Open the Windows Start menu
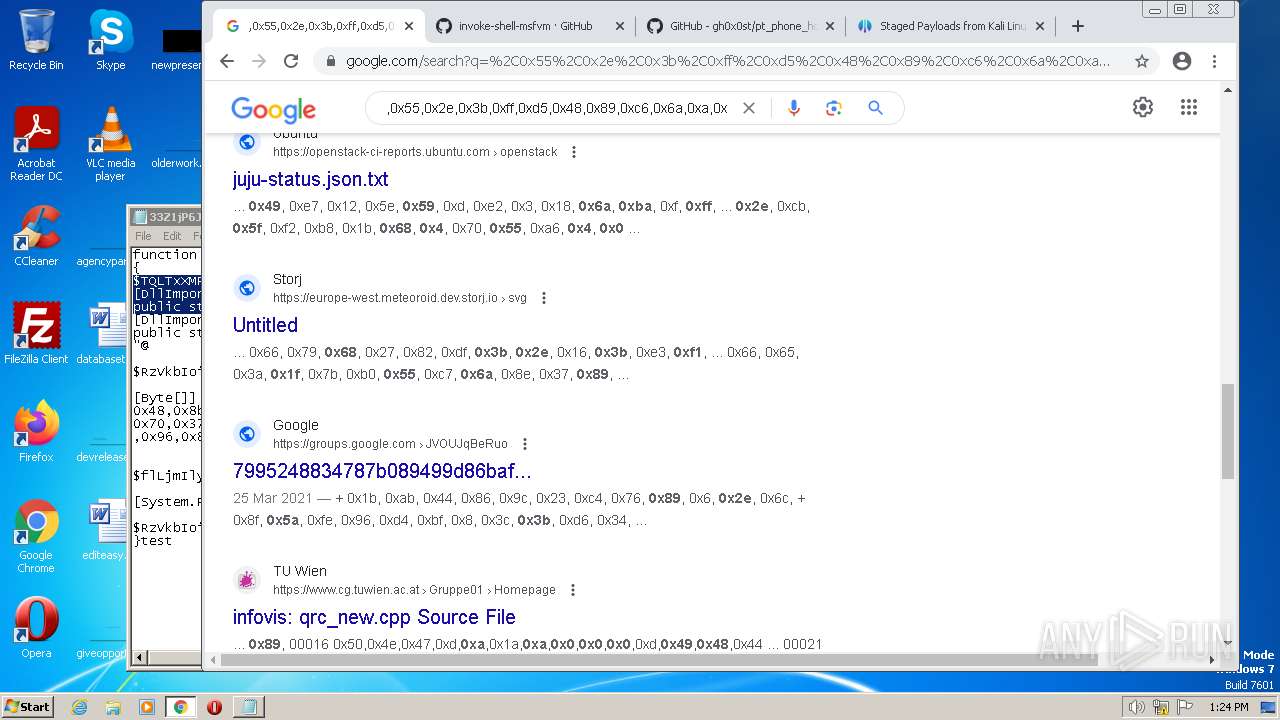The height and width of the screenshot is (720, 1280). click(x=28, y=706)
